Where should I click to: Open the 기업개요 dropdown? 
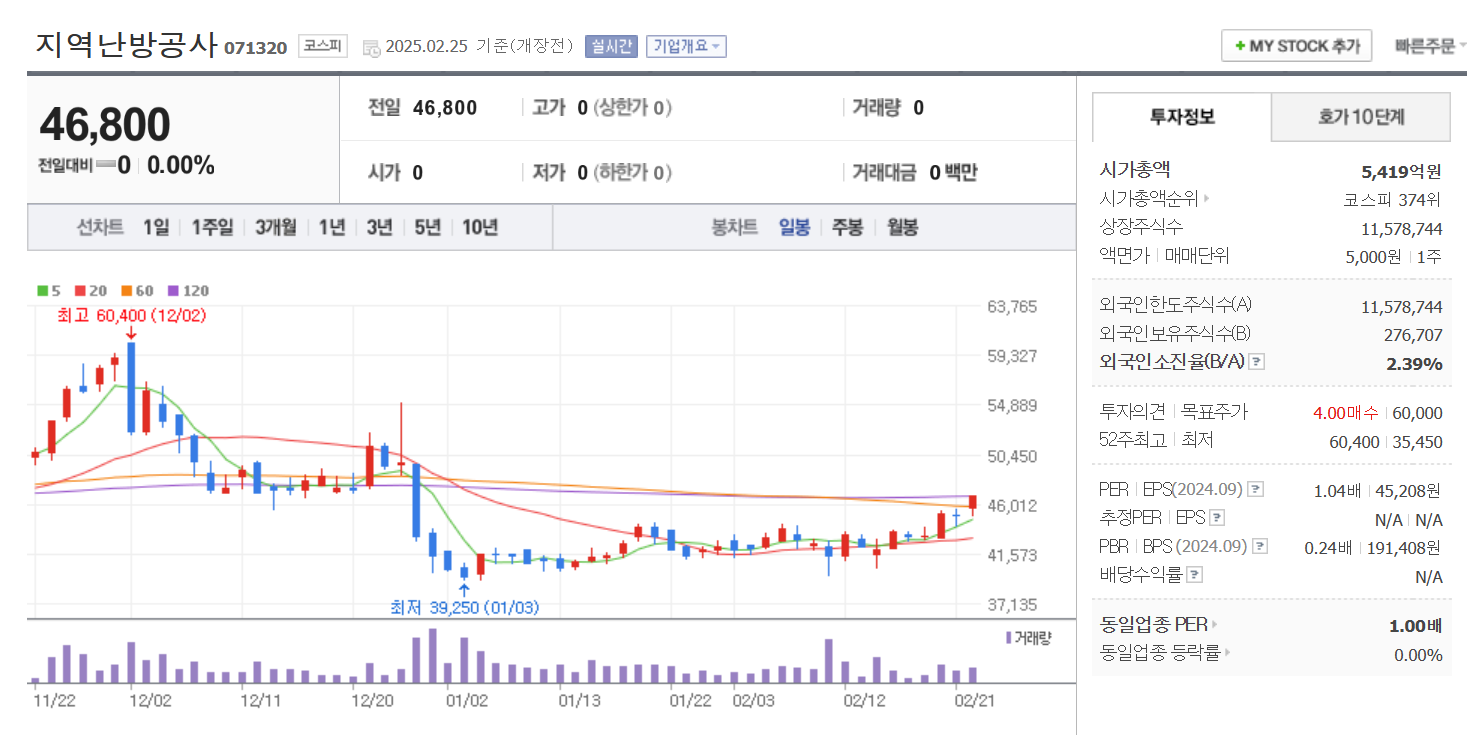[x=688, y=45]
